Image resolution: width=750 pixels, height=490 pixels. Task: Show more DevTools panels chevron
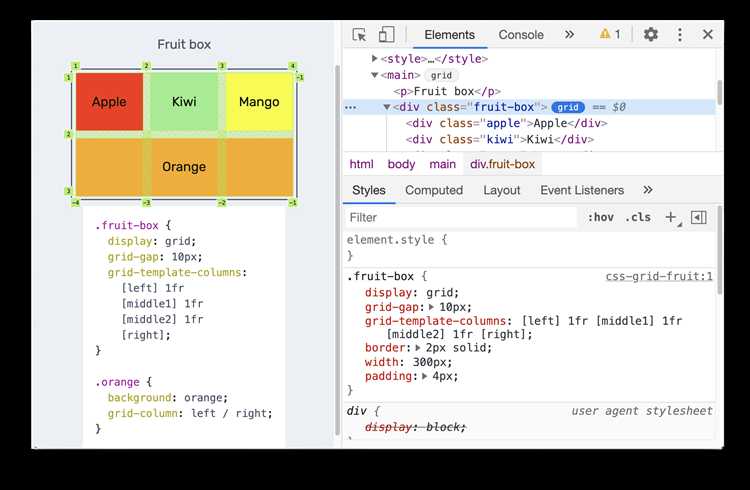[x=569, y=34]
